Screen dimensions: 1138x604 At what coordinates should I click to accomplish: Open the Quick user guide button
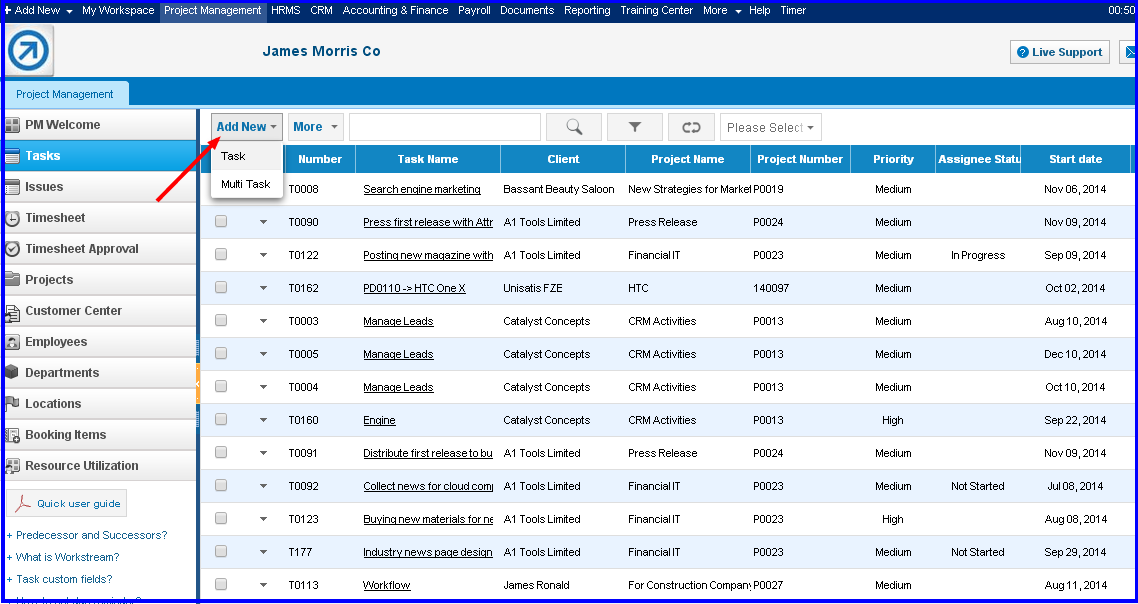point(67,503)
